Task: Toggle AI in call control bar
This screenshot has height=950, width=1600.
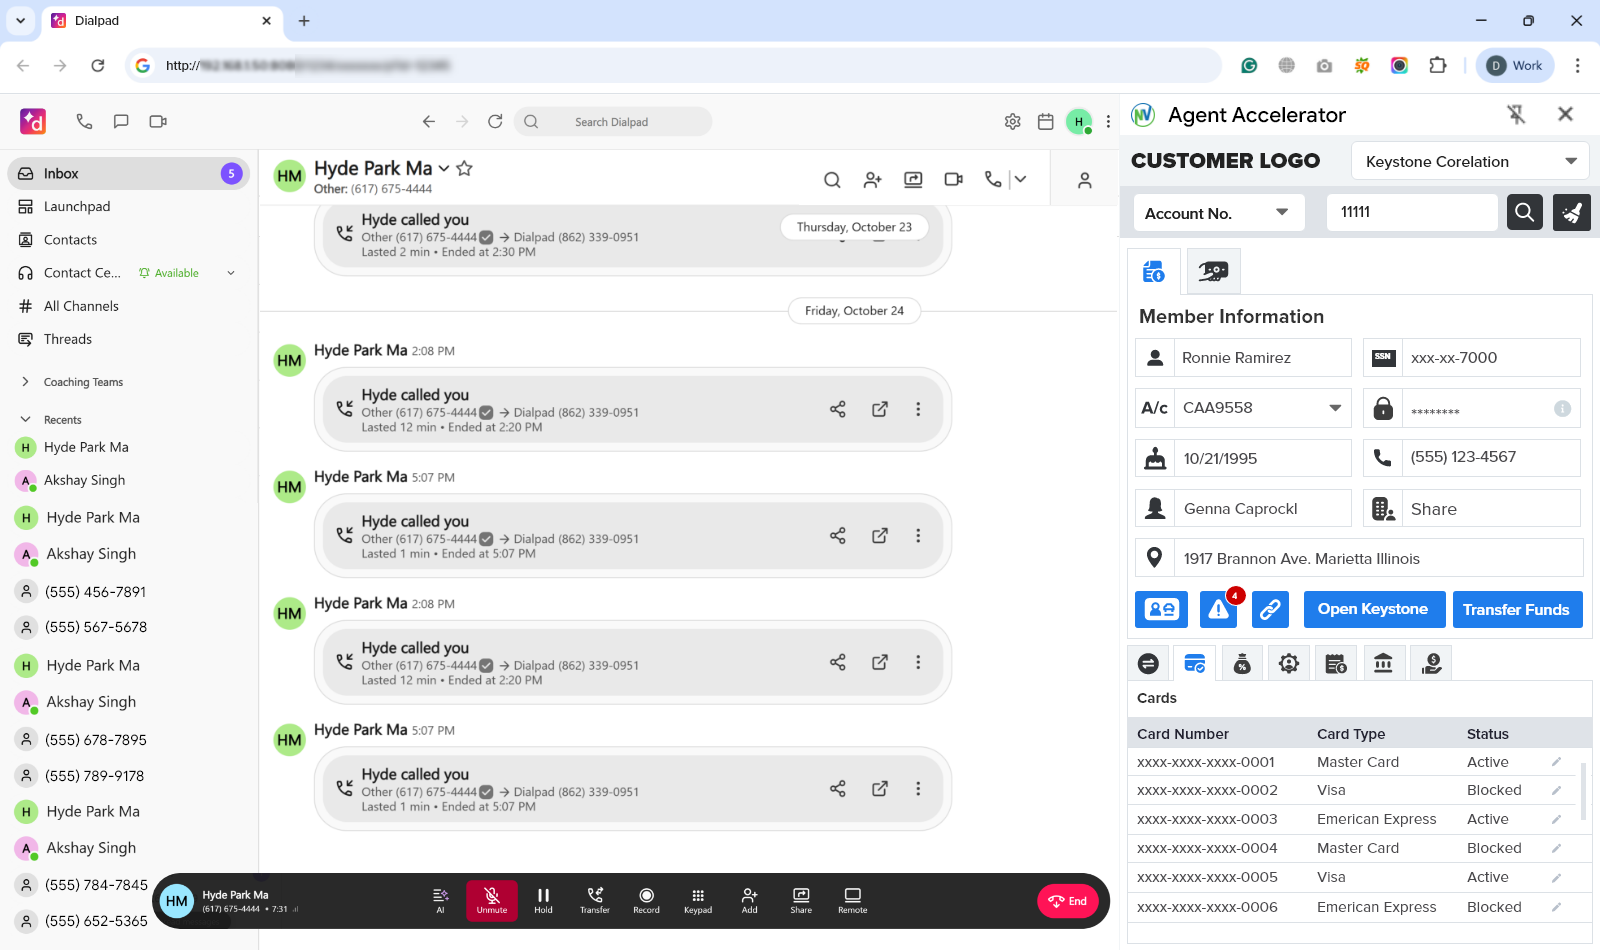Action: pyautogui.click(x=440, y=900)
